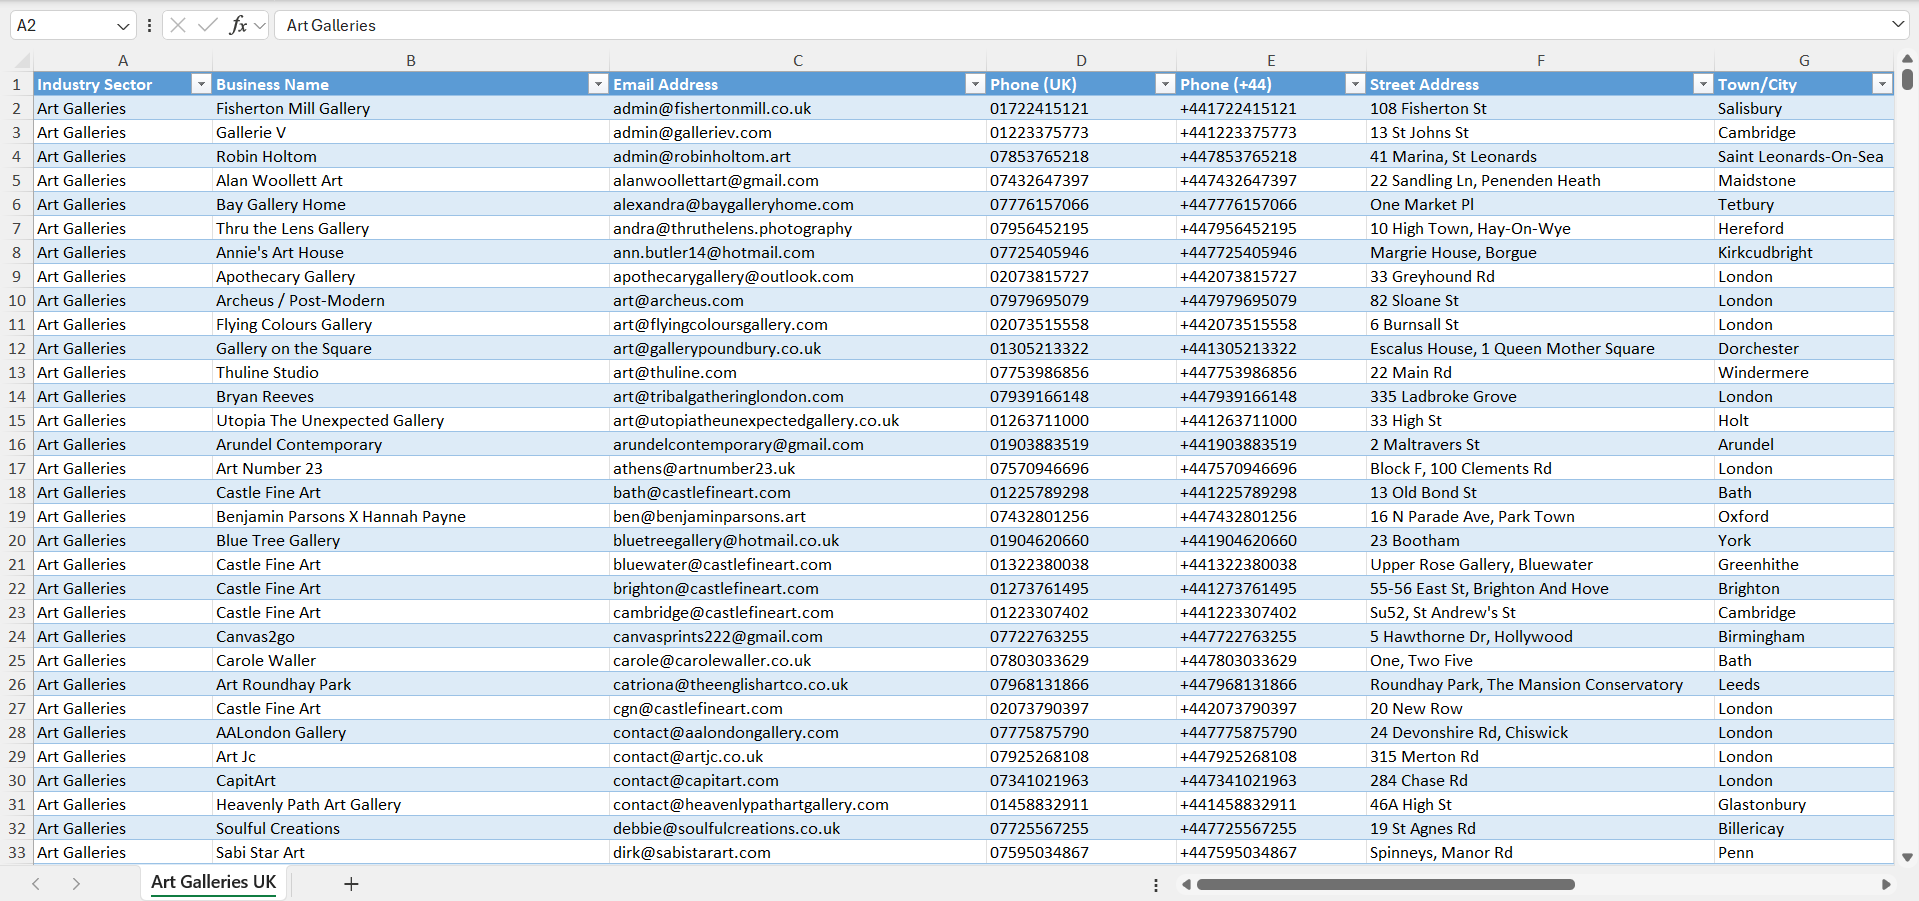Select column C header
This screenshot has width=1919, height=901.
coord(798,60)
